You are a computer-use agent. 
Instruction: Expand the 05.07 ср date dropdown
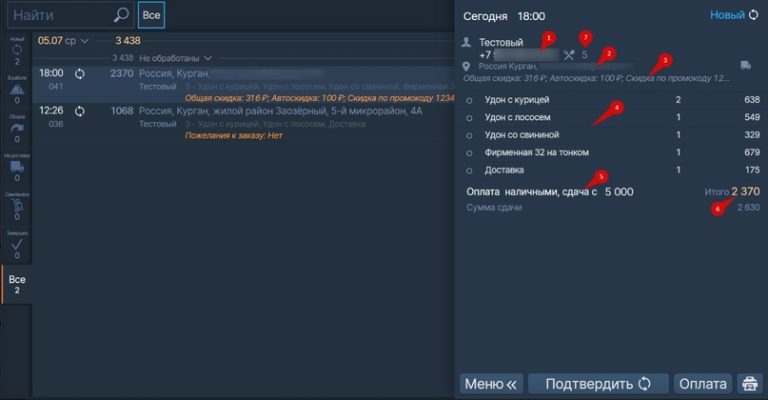(63, 41)
